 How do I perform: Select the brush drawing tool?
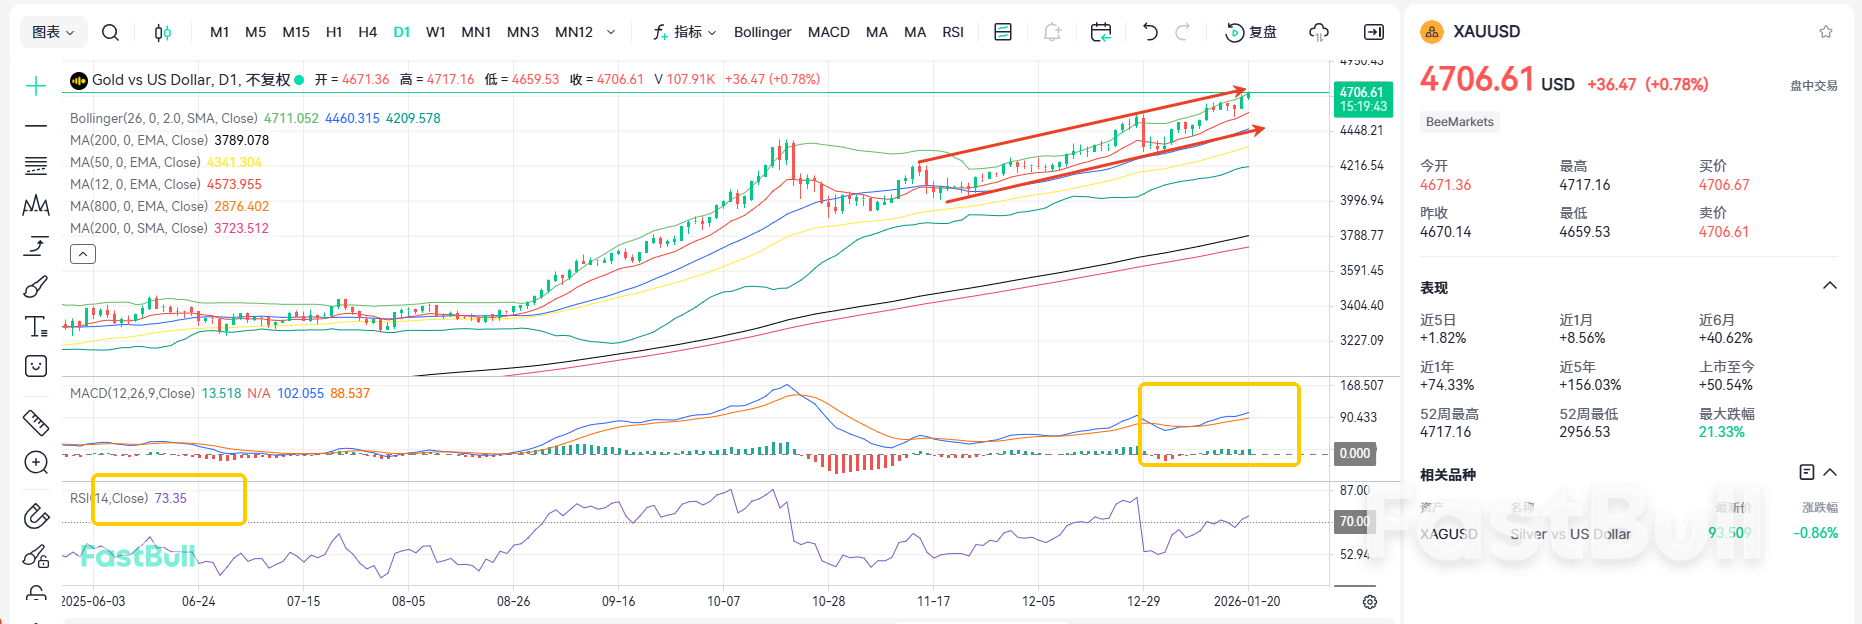[36, 287]
